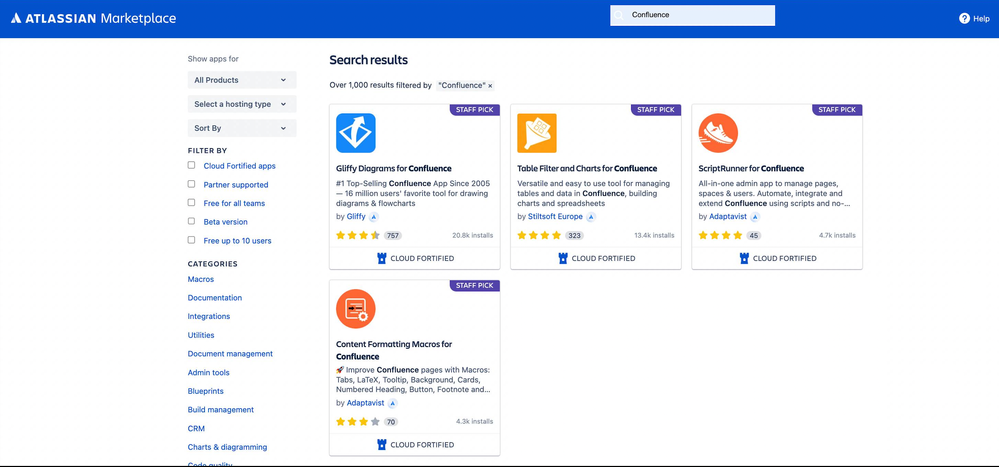Click Adaptavist link on ScriptRunner card
The height and width of the screenshot is (467, 999).
pos(728,217)
